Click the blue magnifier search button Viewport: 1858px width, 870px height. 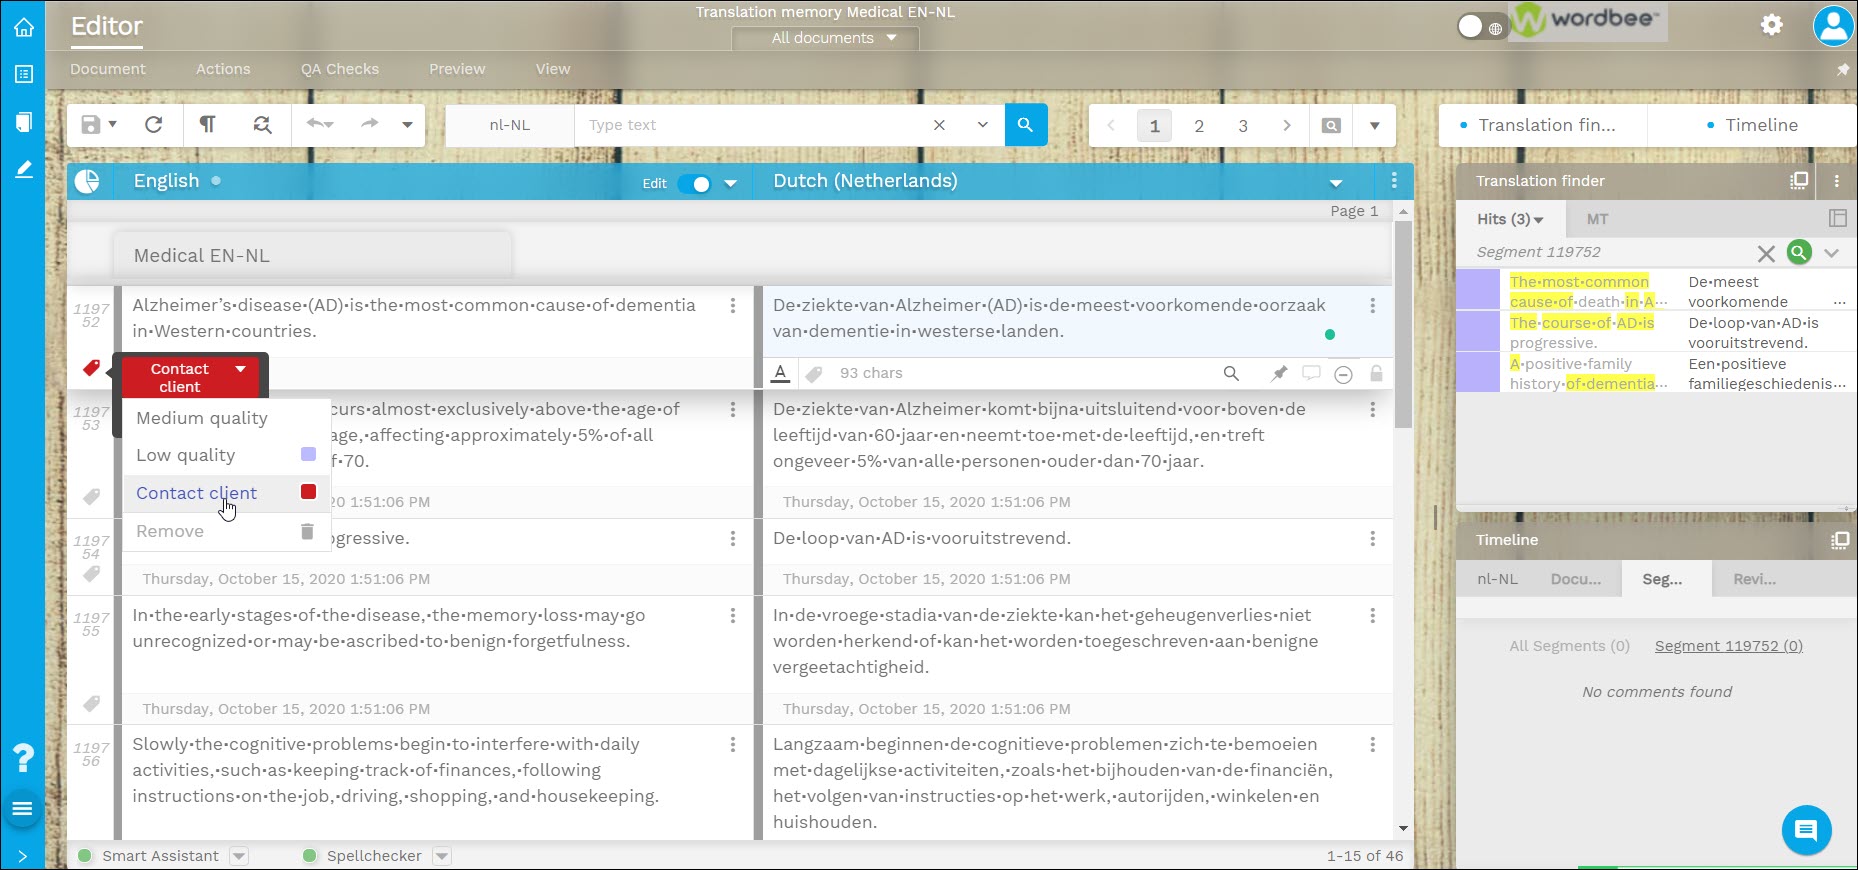click(x=1025, y=125)
